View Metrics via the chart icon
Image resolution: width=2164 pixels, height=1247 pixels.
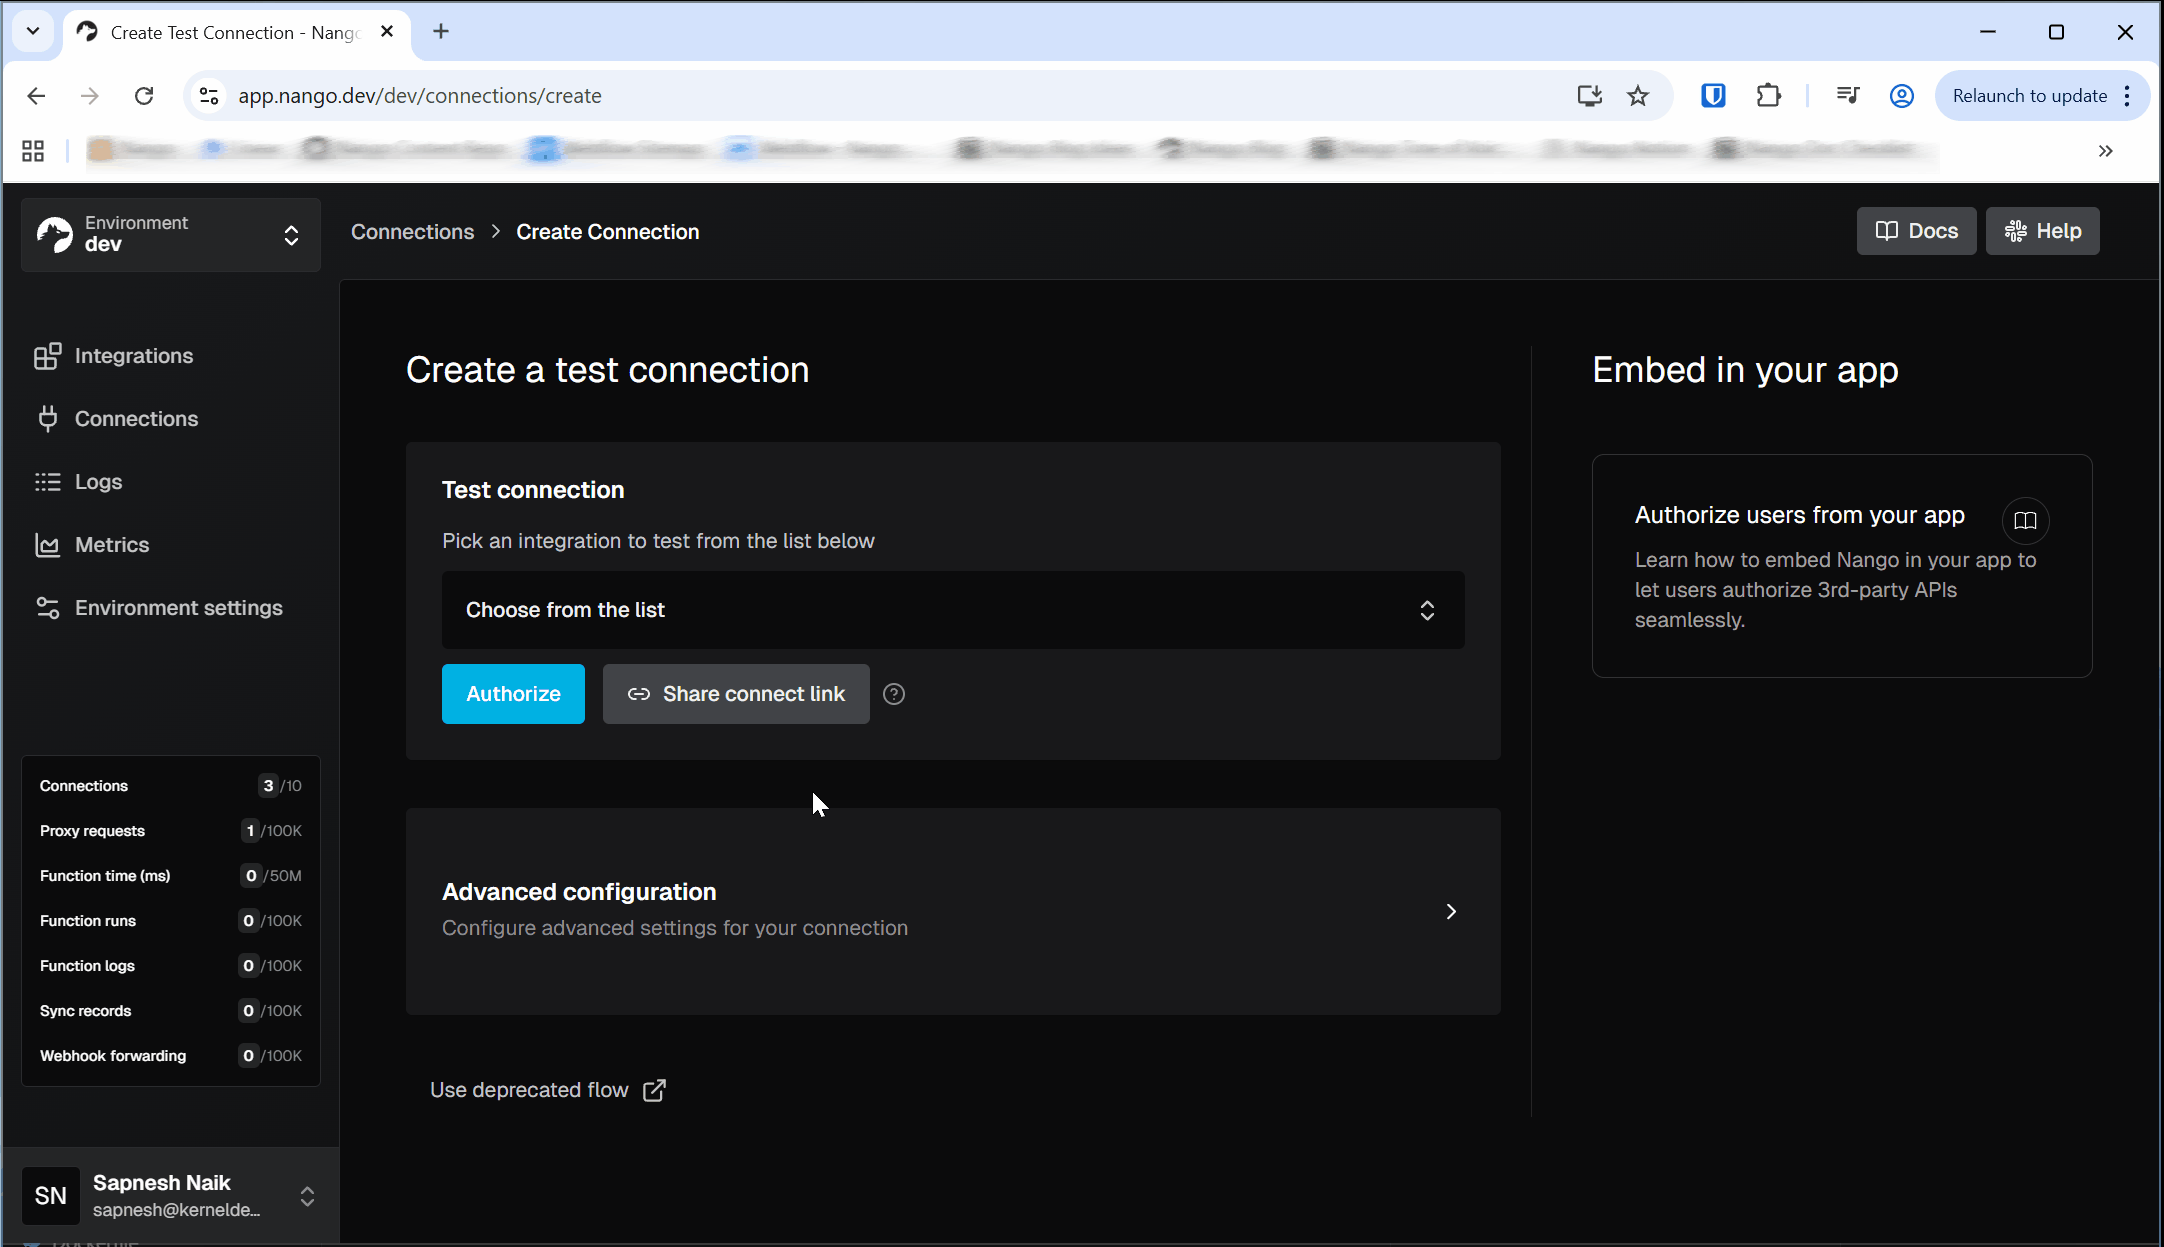tap(48, 544)
